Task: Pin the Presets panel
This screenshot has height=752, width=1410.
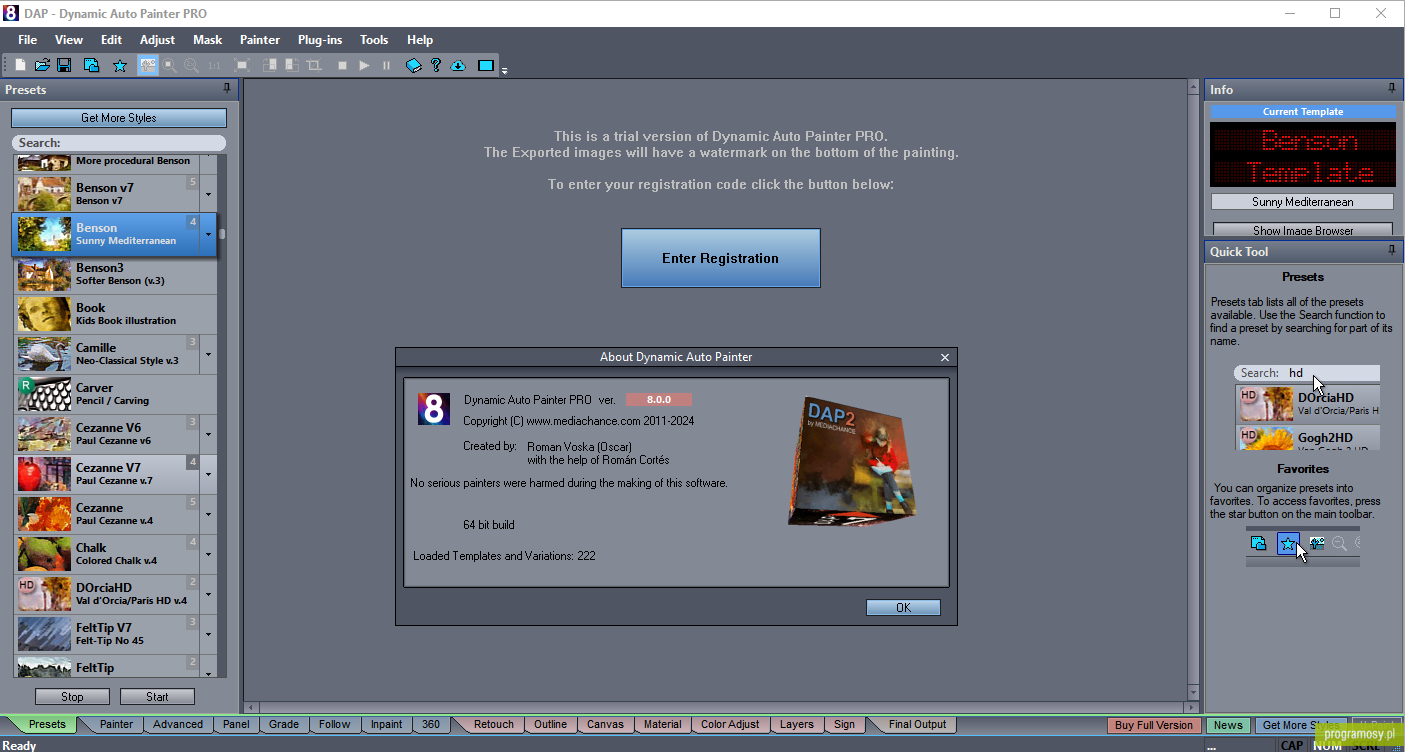Action: click(x=227, y=89)
